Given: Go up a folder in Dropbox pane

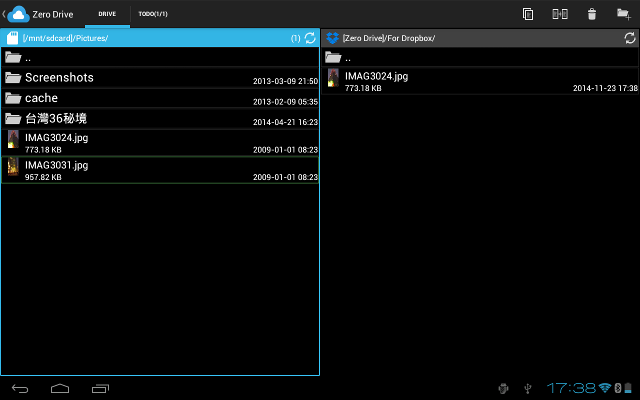Looking at the screenshot, I should 480,57.
